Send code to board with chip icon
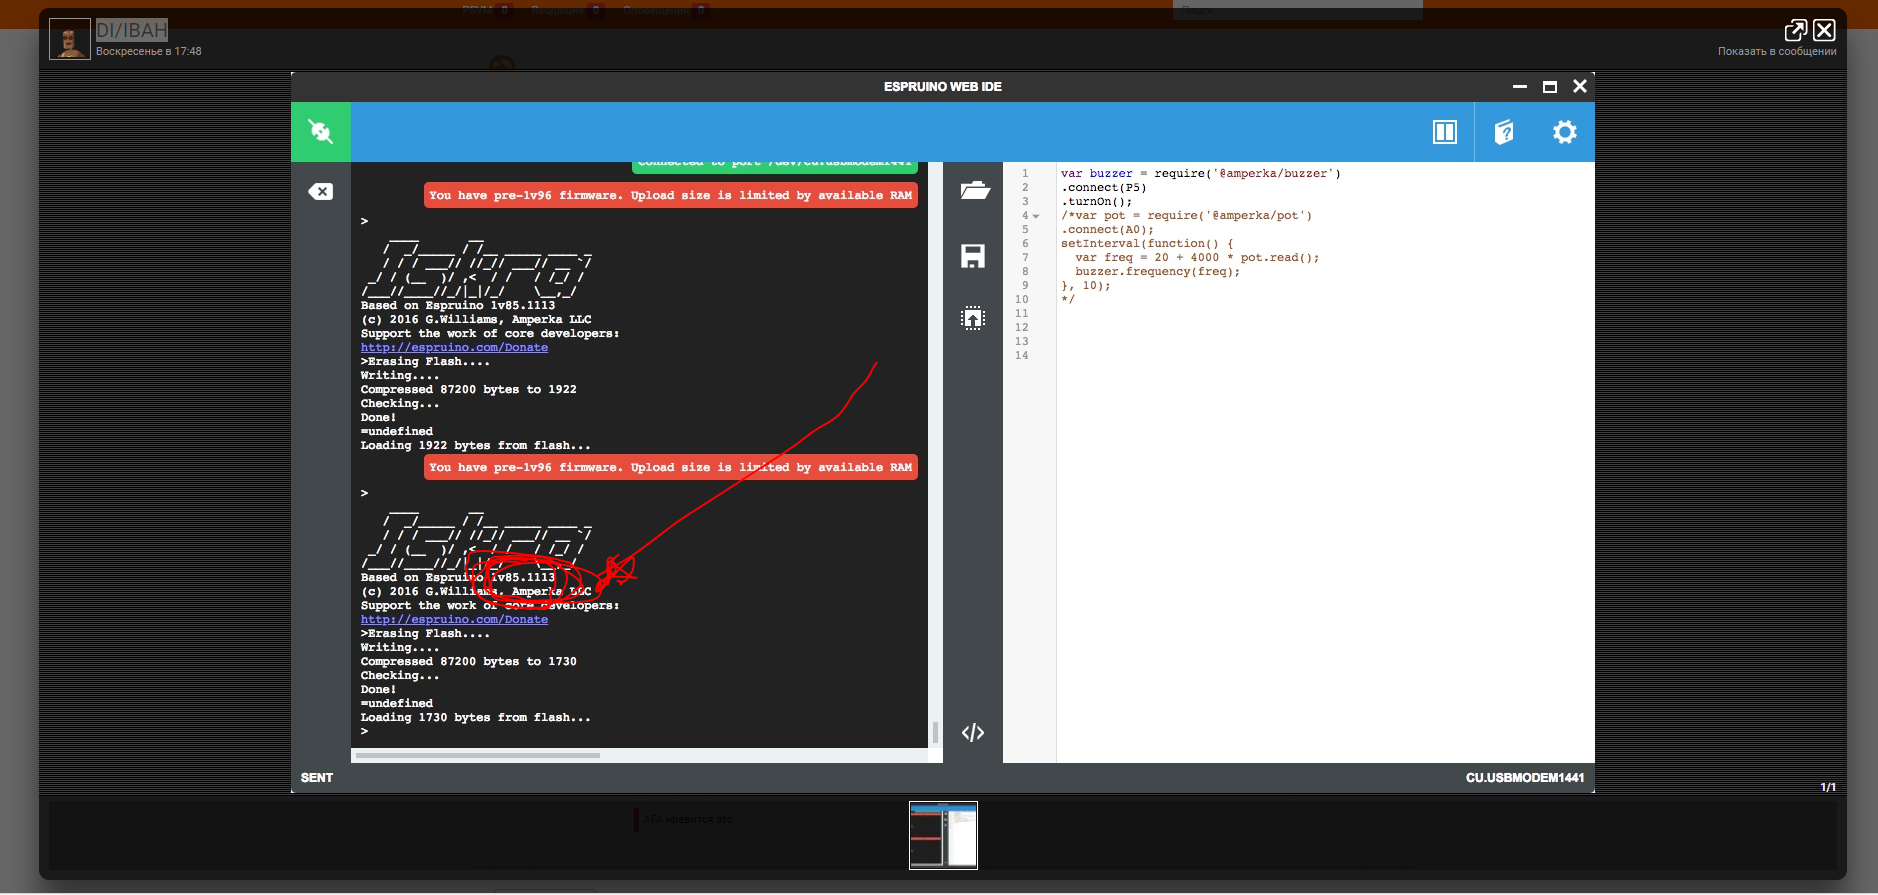The image size is (1878, 895). point(973,318)
